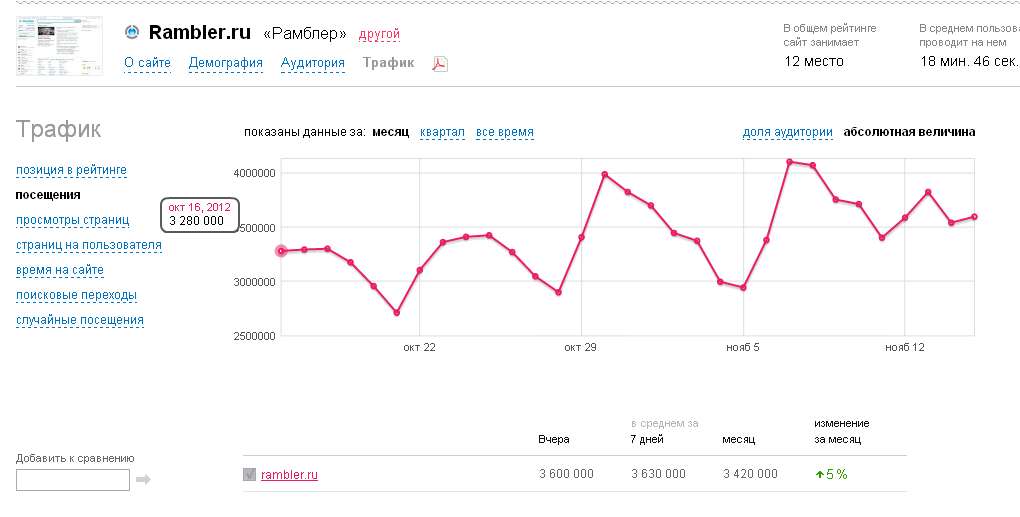Open the rambler.ru link in table
Image resolution: width=1020 pixels, height=517 pixels.
(289, 475)
